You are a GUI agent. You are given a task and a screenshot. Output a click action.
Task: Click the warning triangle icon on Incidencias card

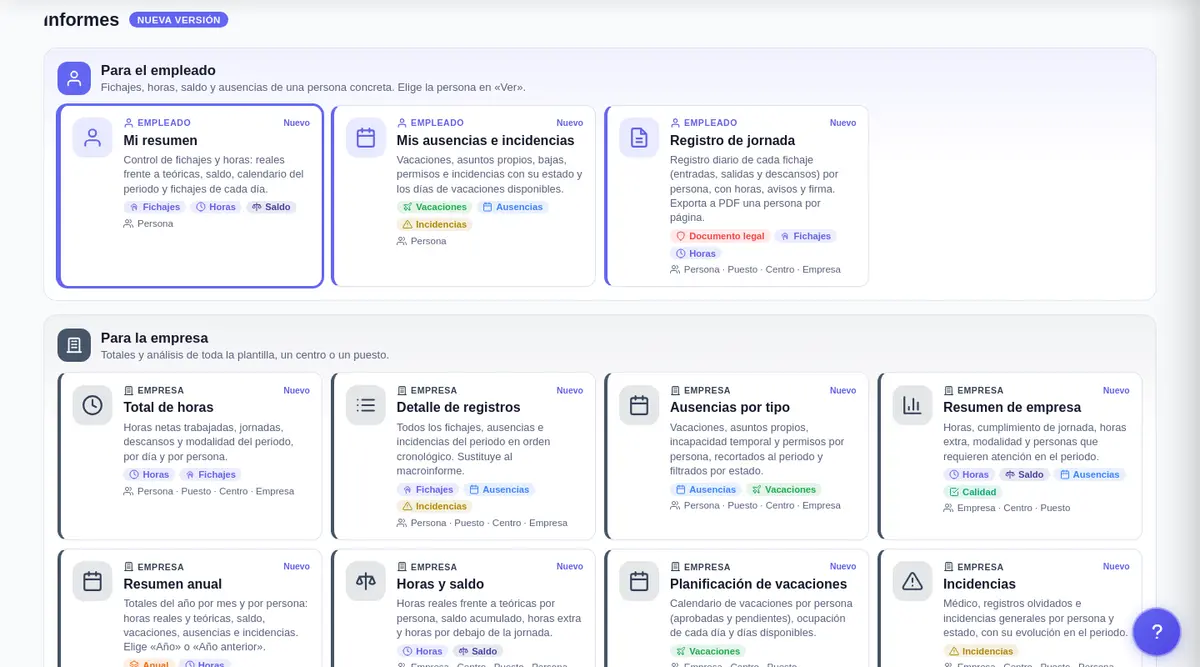[912, 581]
